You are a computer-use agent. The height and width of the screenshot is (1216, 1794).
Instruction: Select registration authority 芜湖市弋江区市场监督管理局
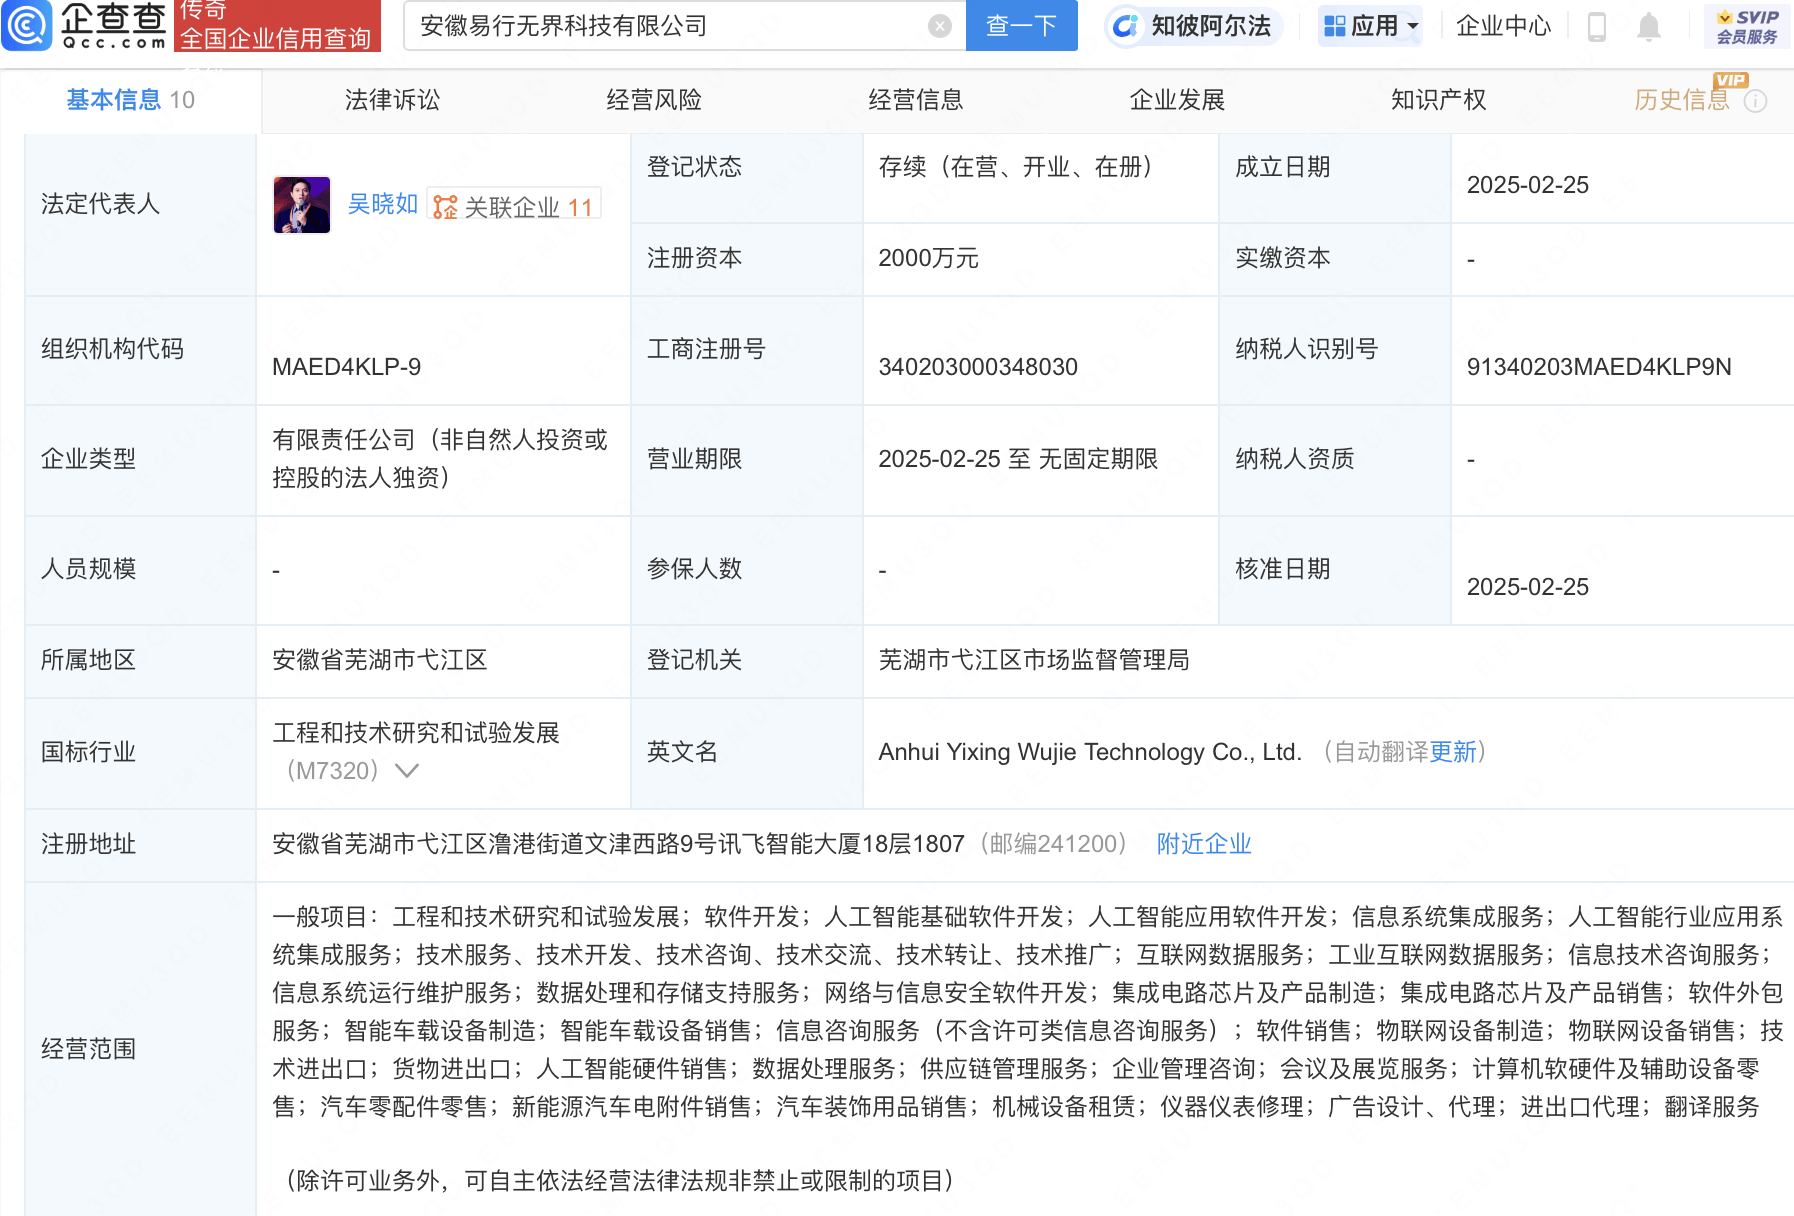point(1034,660)
